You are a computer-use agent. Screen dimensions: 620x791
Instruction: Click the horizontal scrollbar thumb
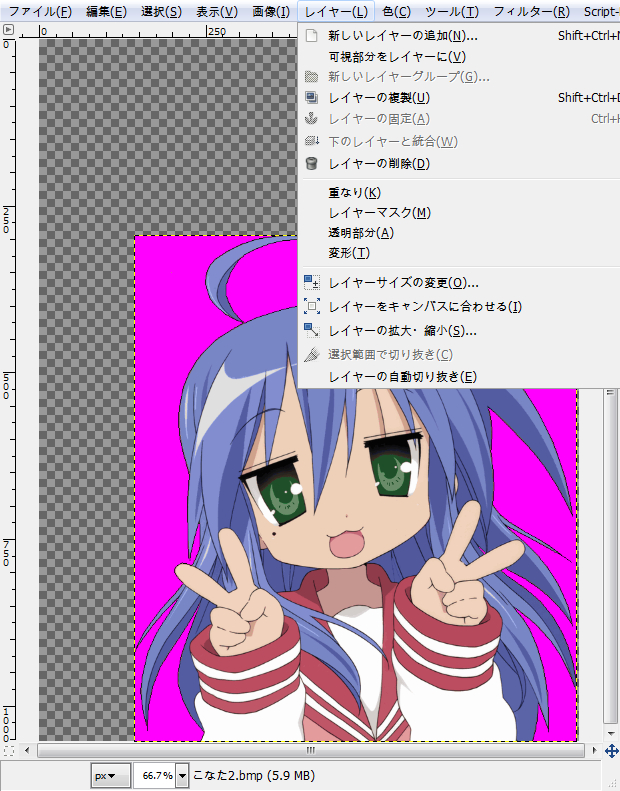pos(311,751)
